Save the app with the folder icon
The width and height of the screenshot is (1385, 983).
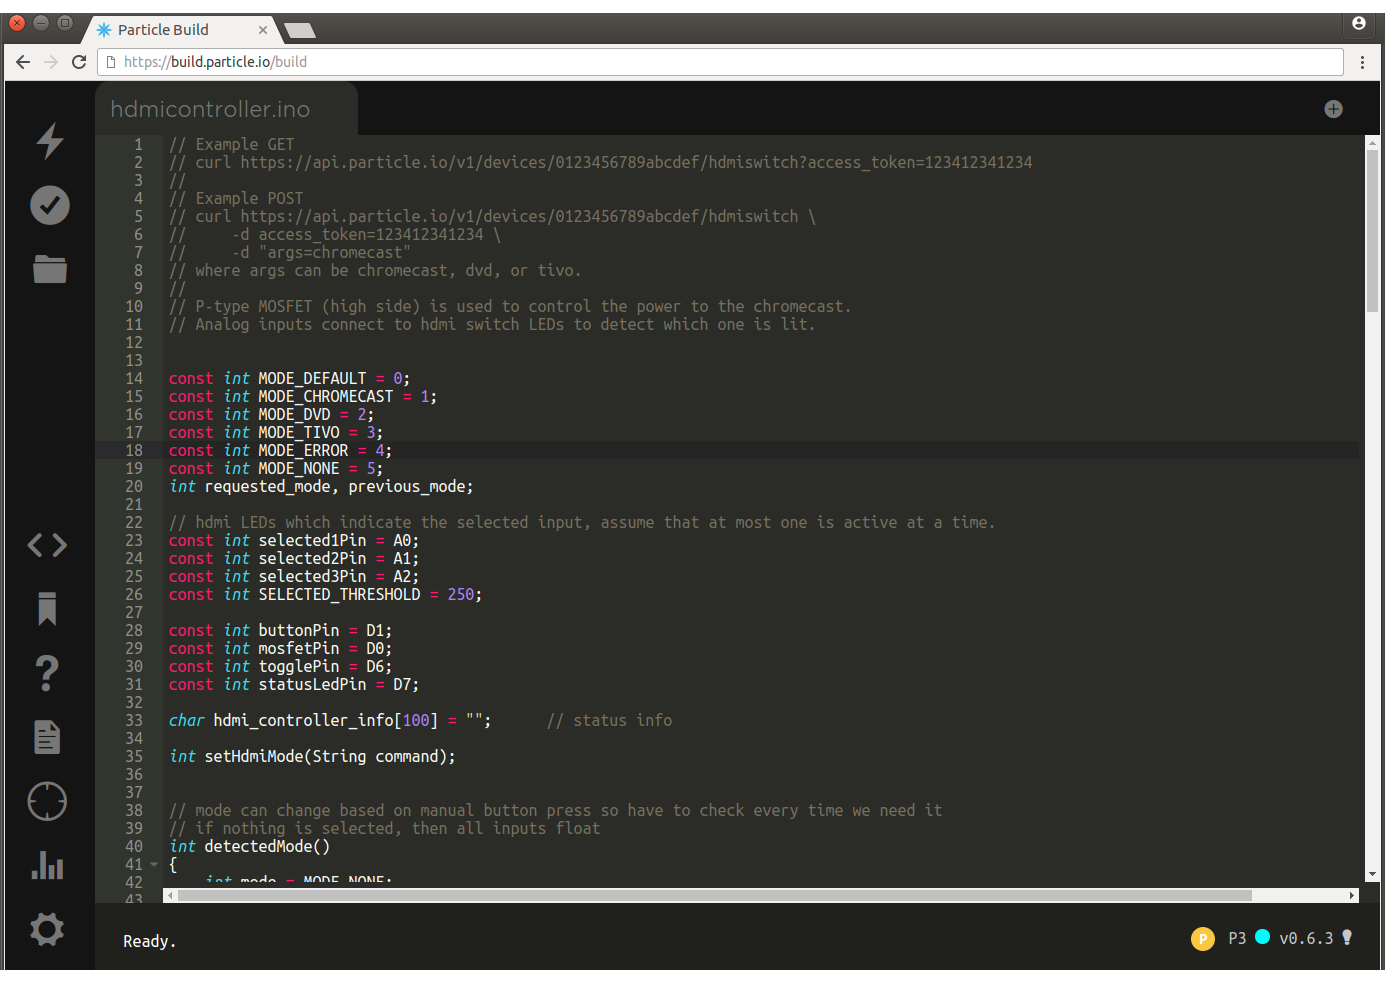click(x=49, y=268)
